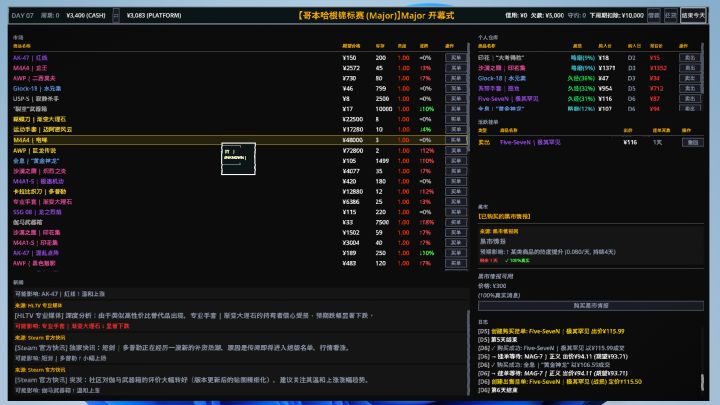The height and width of the screenshot is (405, 720).
Task: Click buy button in the USP-S row
Action: tap(456, 99)
